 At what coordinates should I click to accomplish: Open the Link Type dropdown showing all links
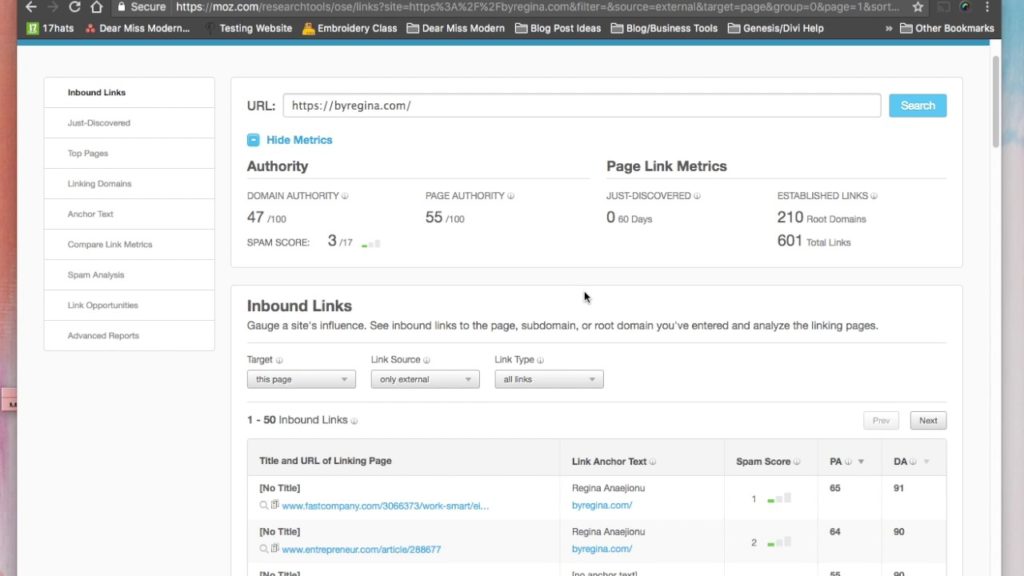(549, 379)
